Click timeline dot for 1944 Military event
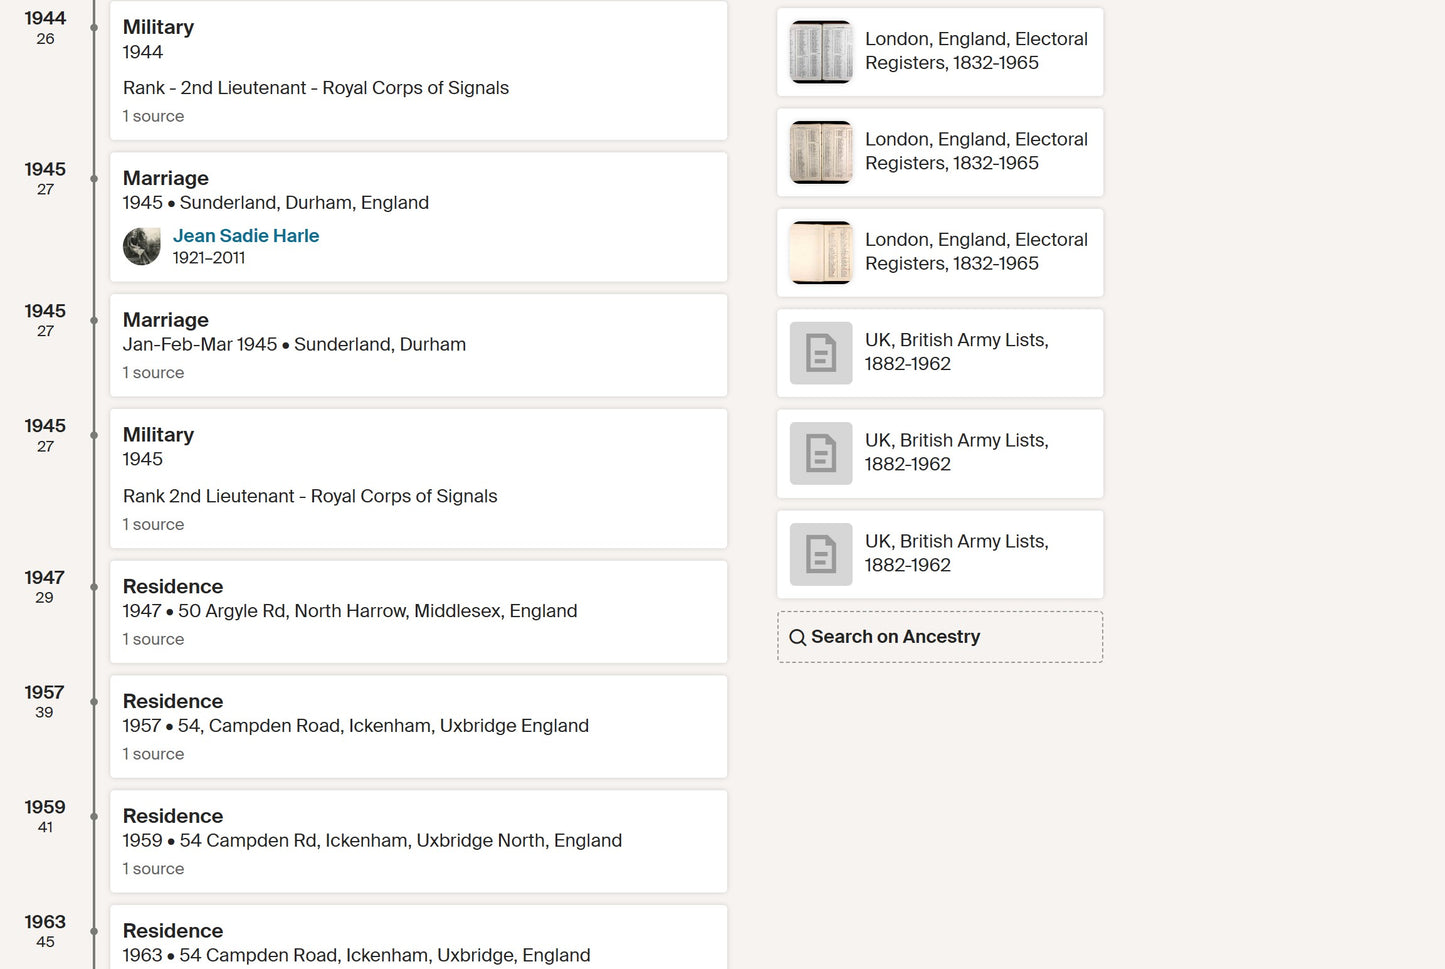Viewport: 1445px width, 969px height. coord(94,28)
